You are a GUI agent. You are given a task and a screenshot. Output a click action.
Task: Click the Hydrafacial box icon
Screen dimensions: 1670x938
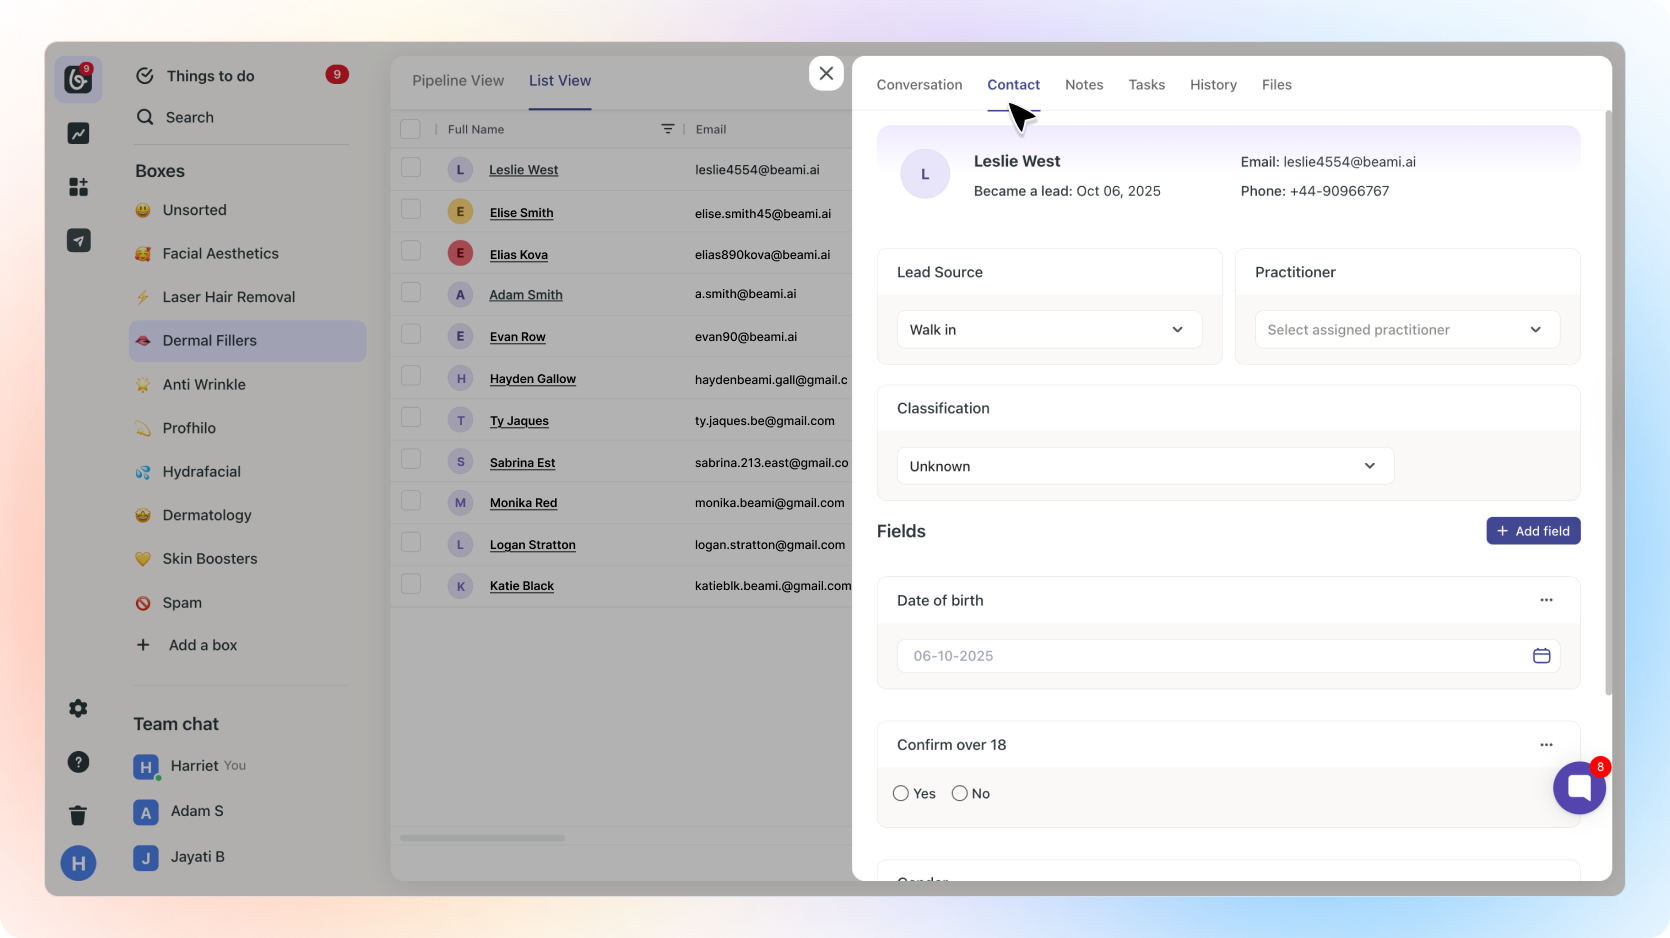tap(143, 472)
